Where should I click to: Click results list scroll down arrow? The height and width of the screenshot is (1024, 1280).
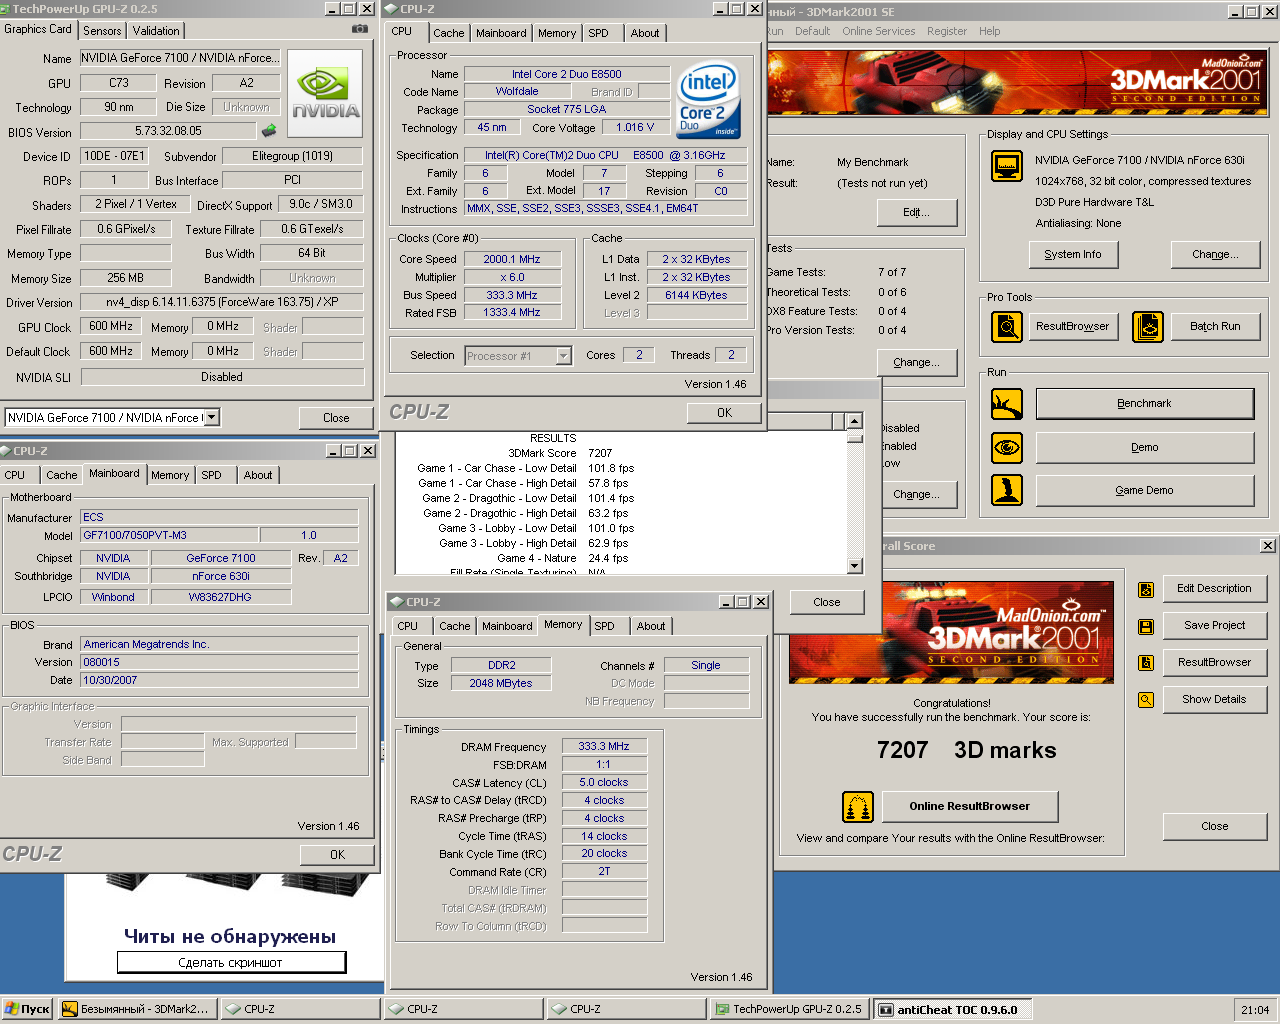point(854,566)
